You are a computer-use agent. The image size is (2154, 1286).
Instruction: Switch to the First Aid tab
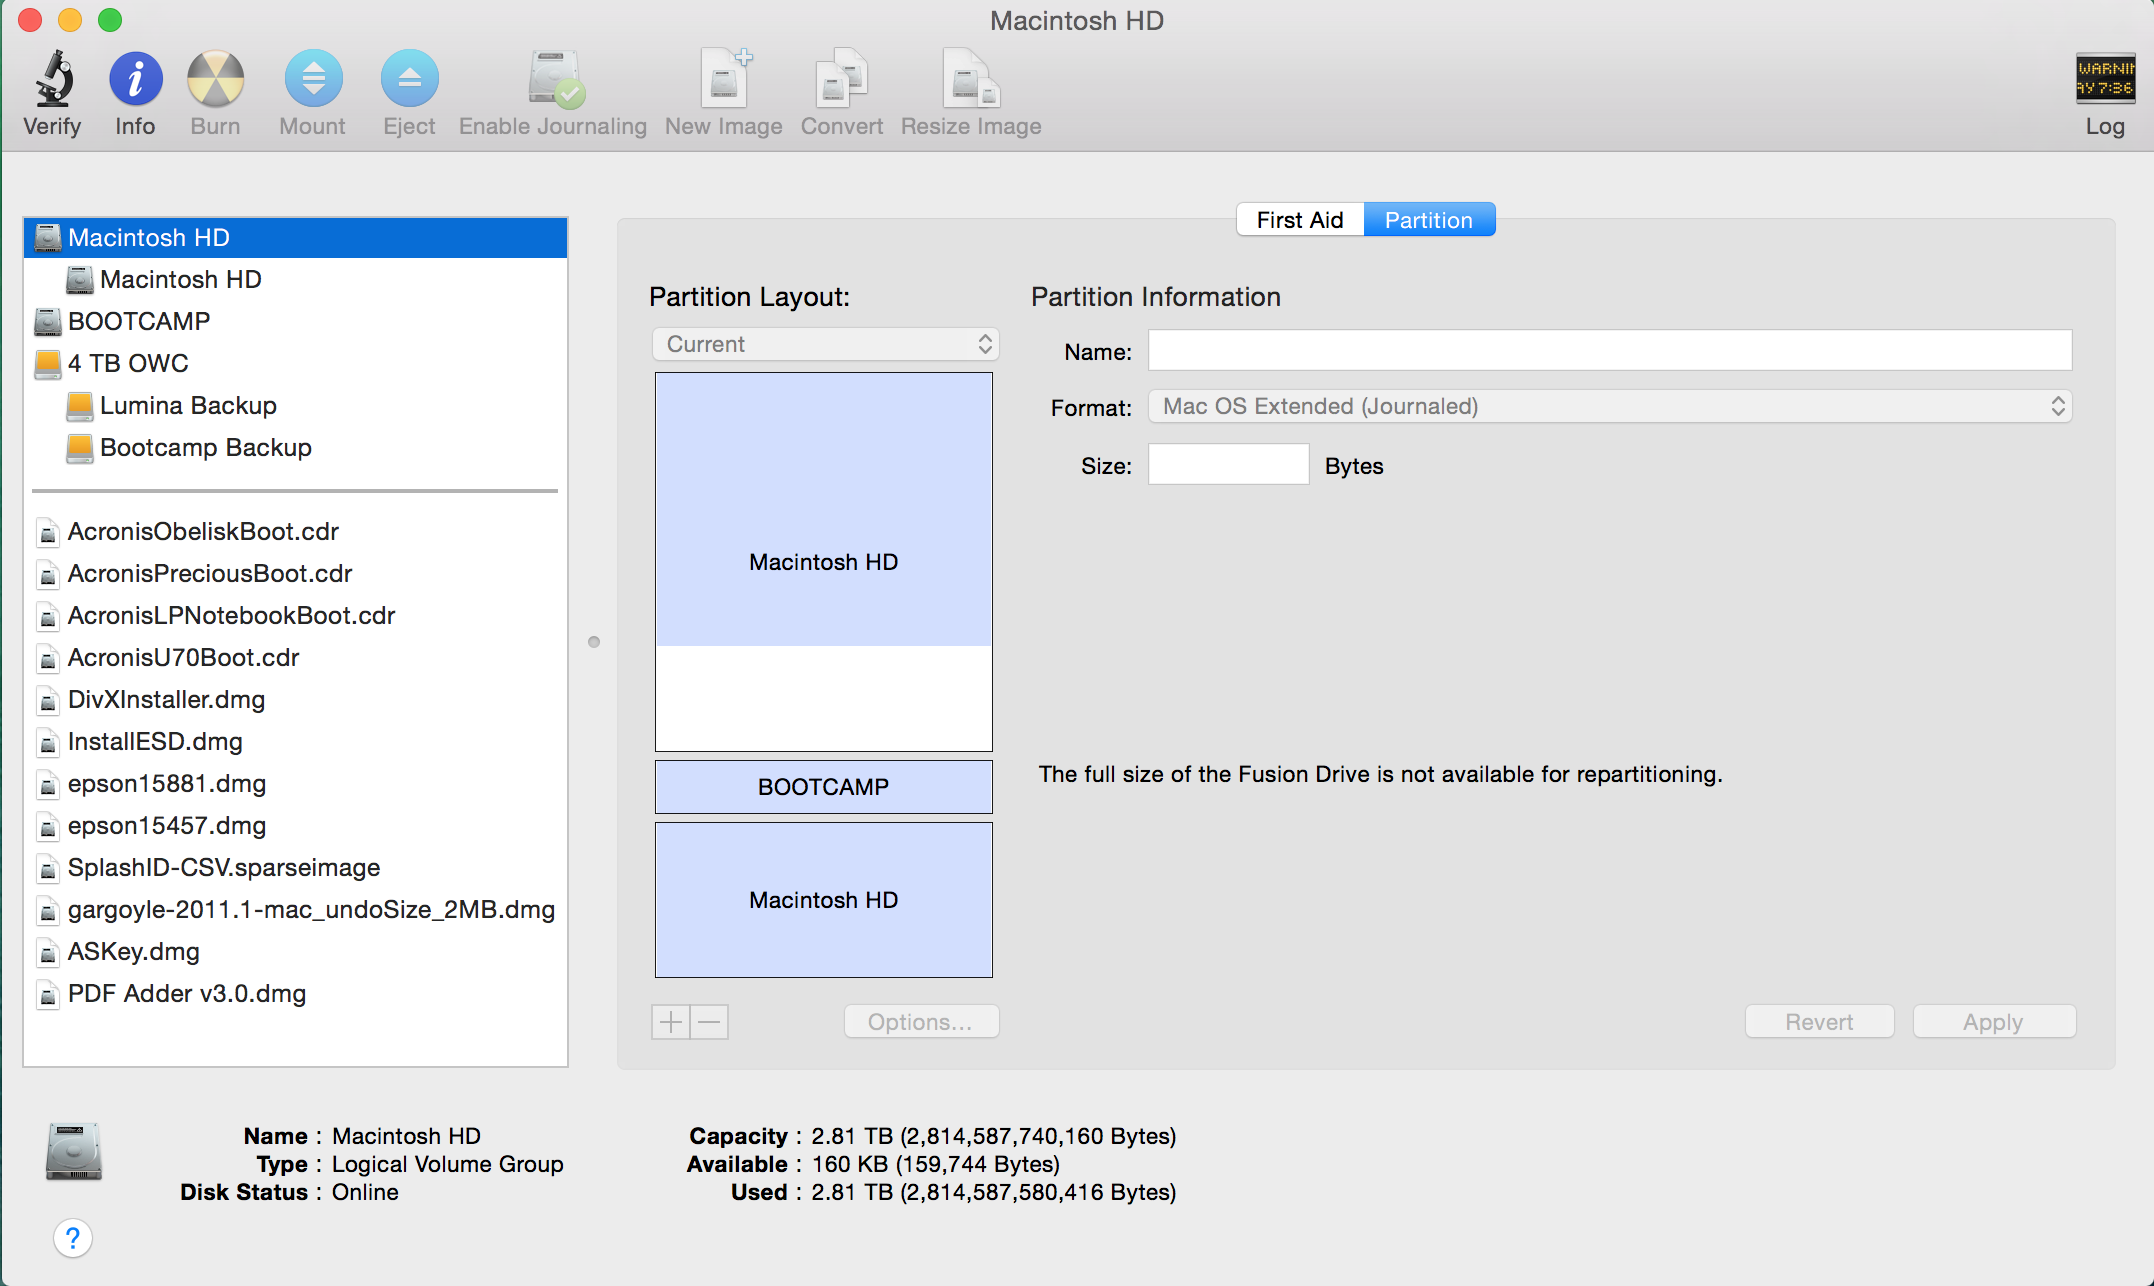point(1300,220)
